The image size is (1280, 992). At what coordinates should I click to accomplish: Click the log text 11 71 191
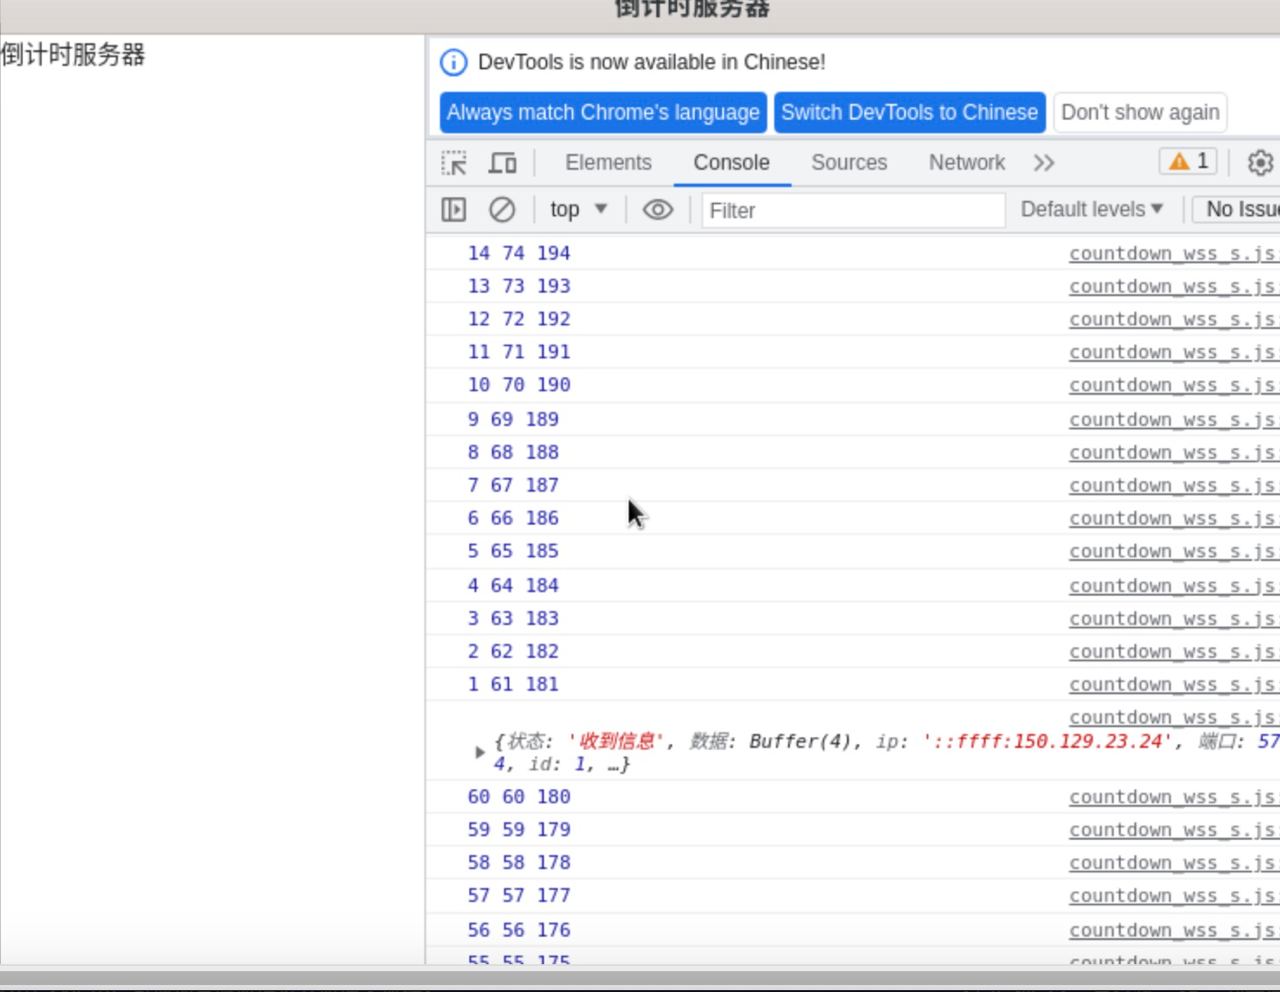click(x=519, y=352)
